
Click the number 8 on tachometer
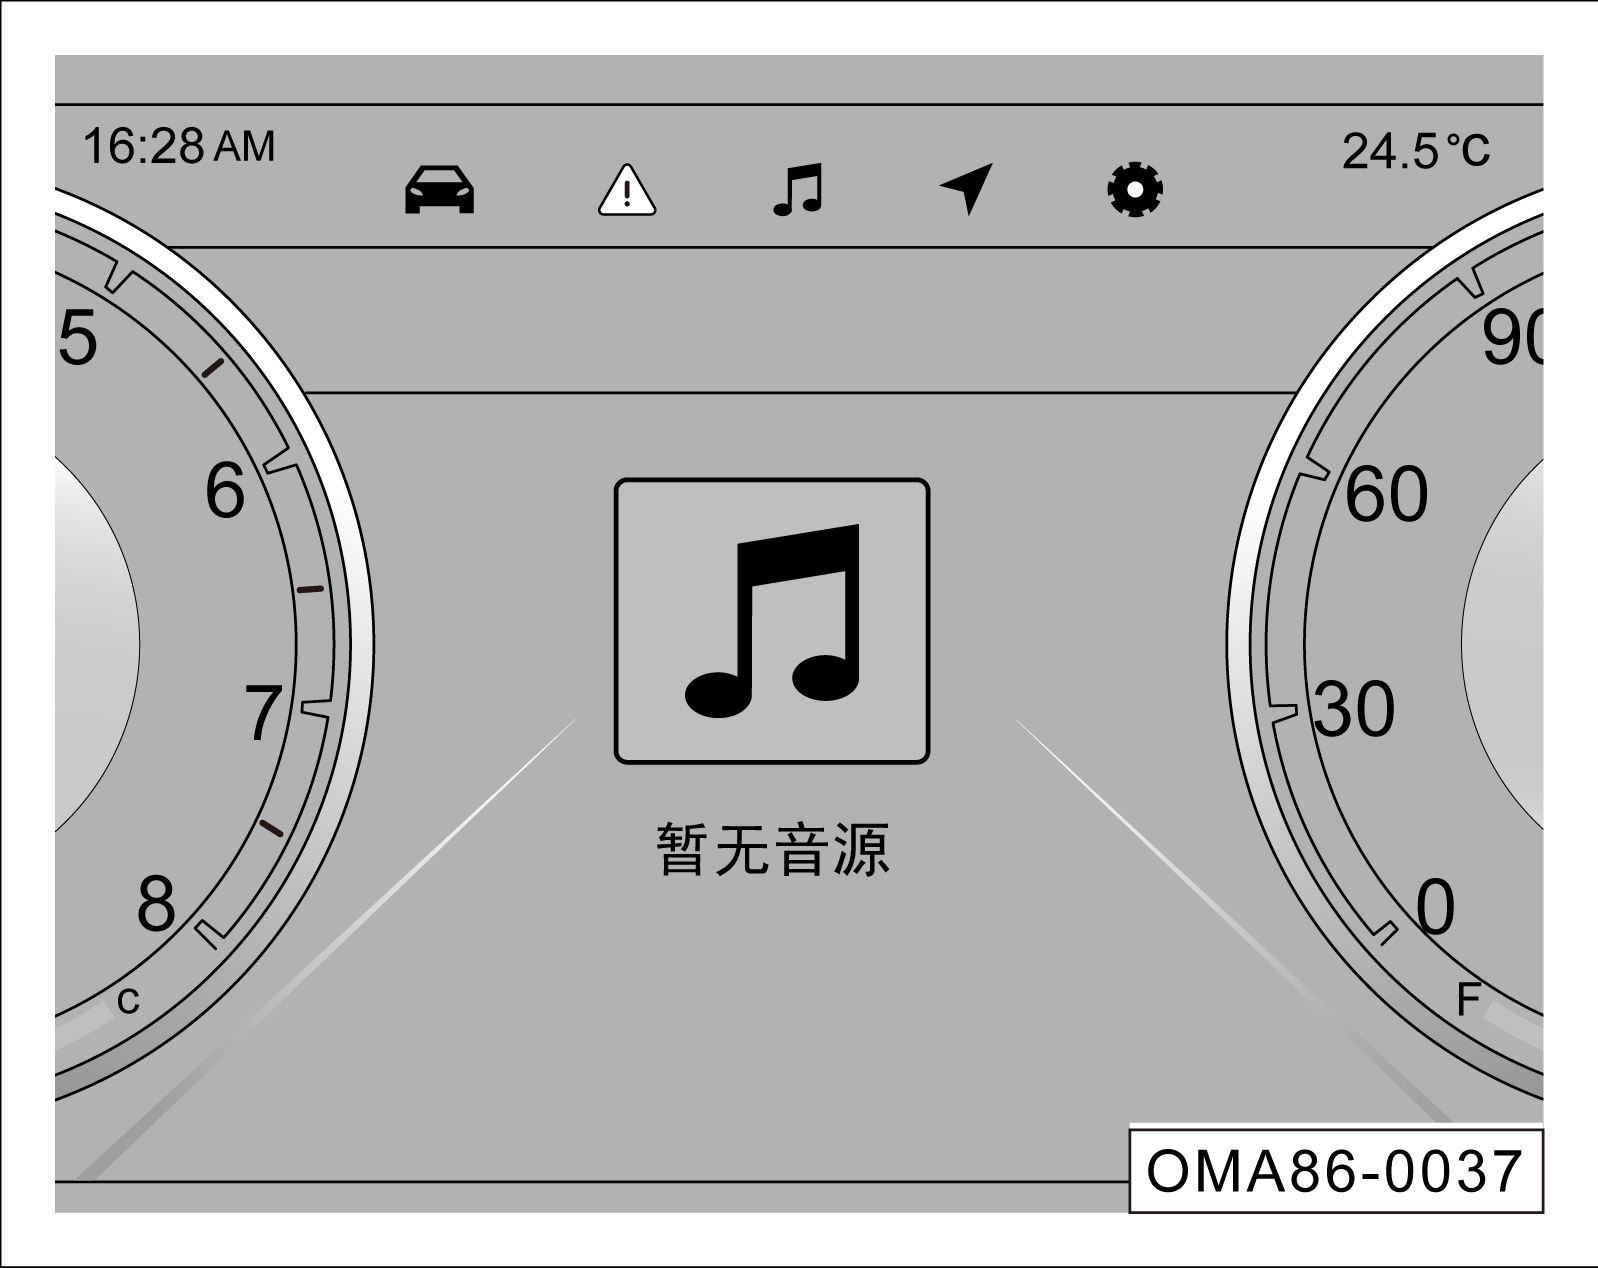pyautogui.click(x=156, y=904)
